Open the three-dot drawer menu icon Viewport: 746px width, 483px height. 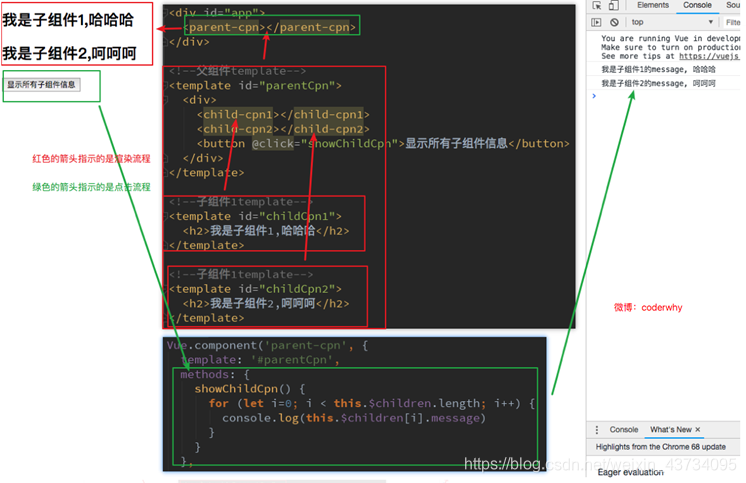click(597, 430)
